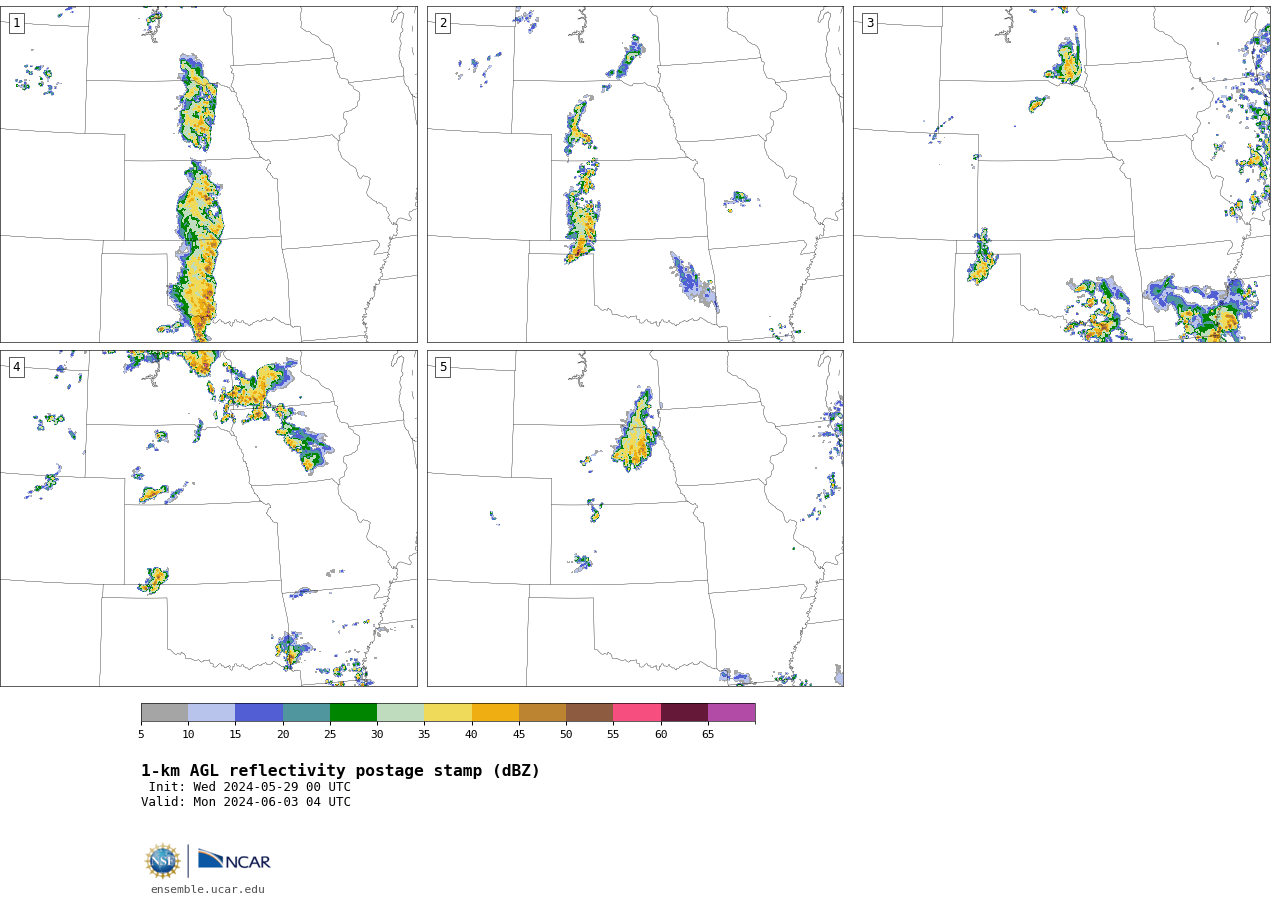This screenshot has width=1280, height=901.
Task: Click the colorbar tick label 5
Action: pos(141,735)
